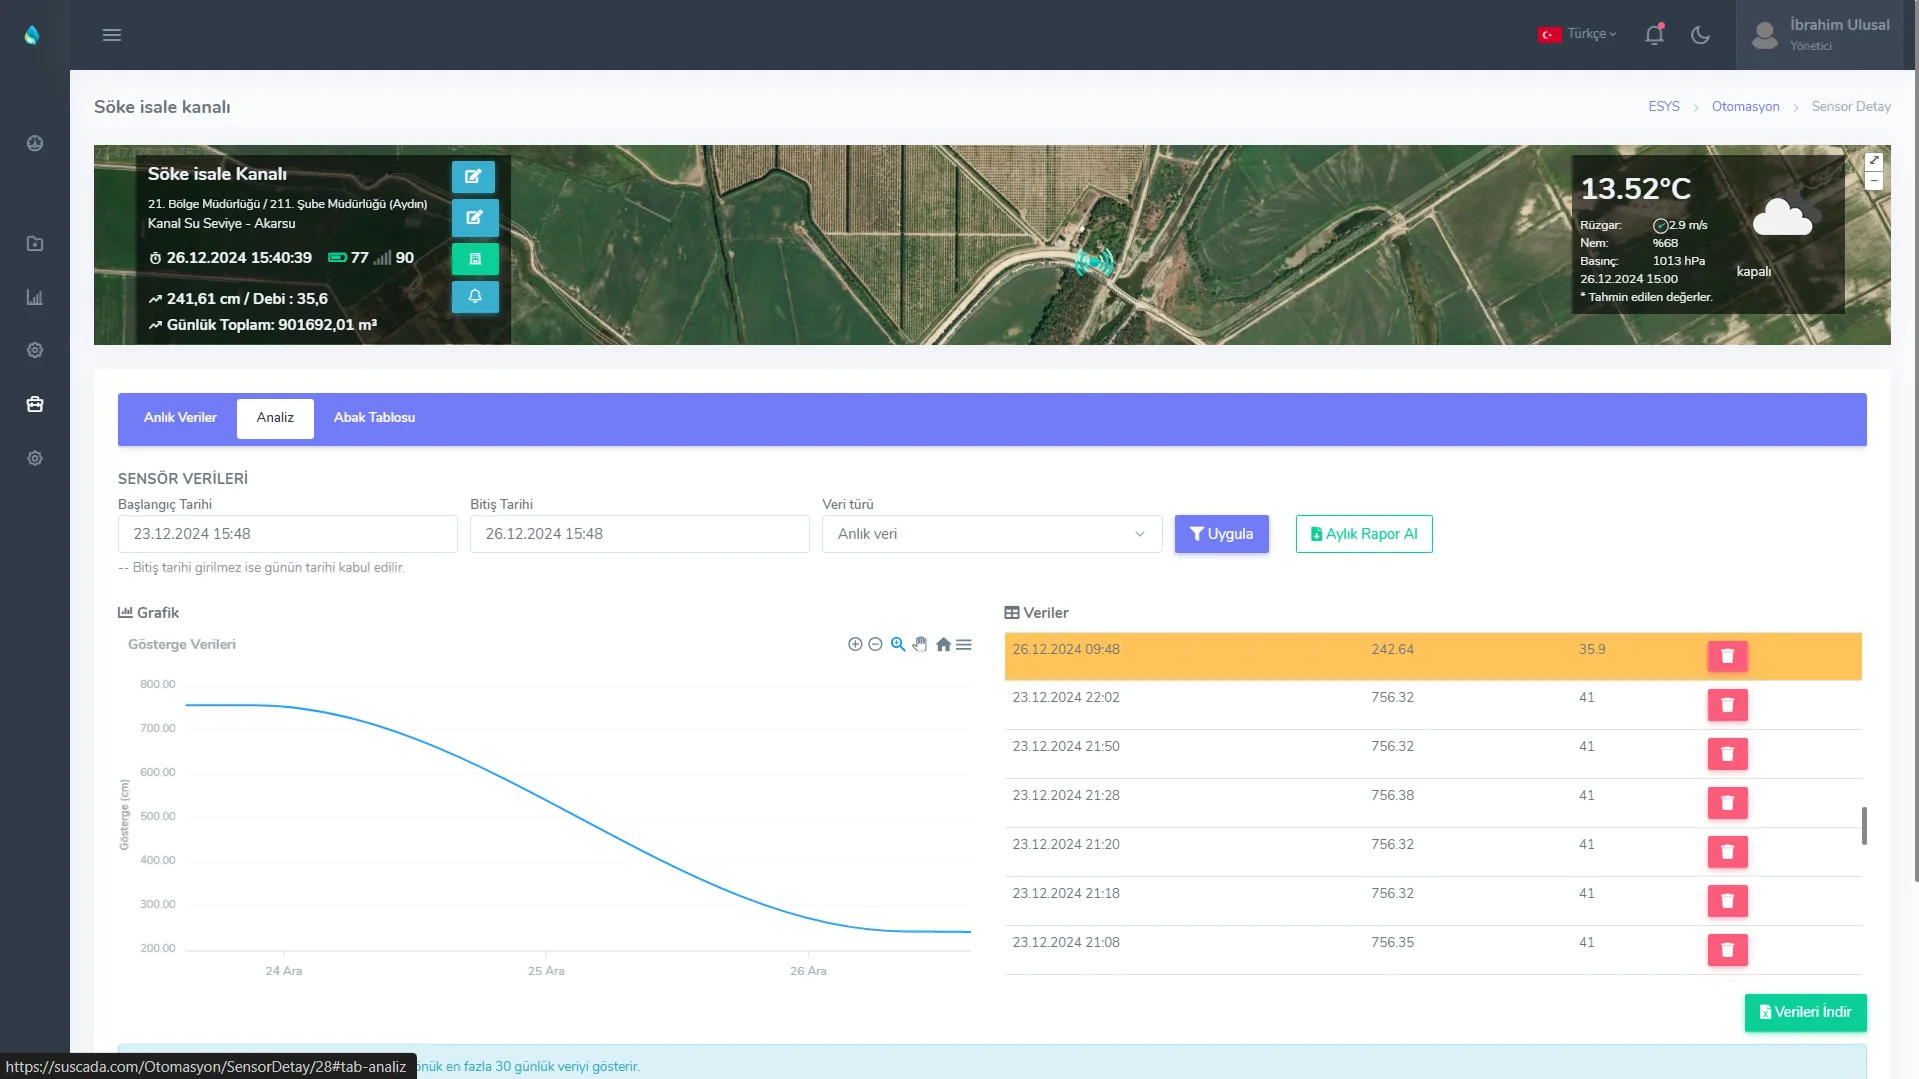This screenshot has height=1079, width=1919.
Task: Click the sensor alarm bell button on map card
Action: tap(475, 297)
